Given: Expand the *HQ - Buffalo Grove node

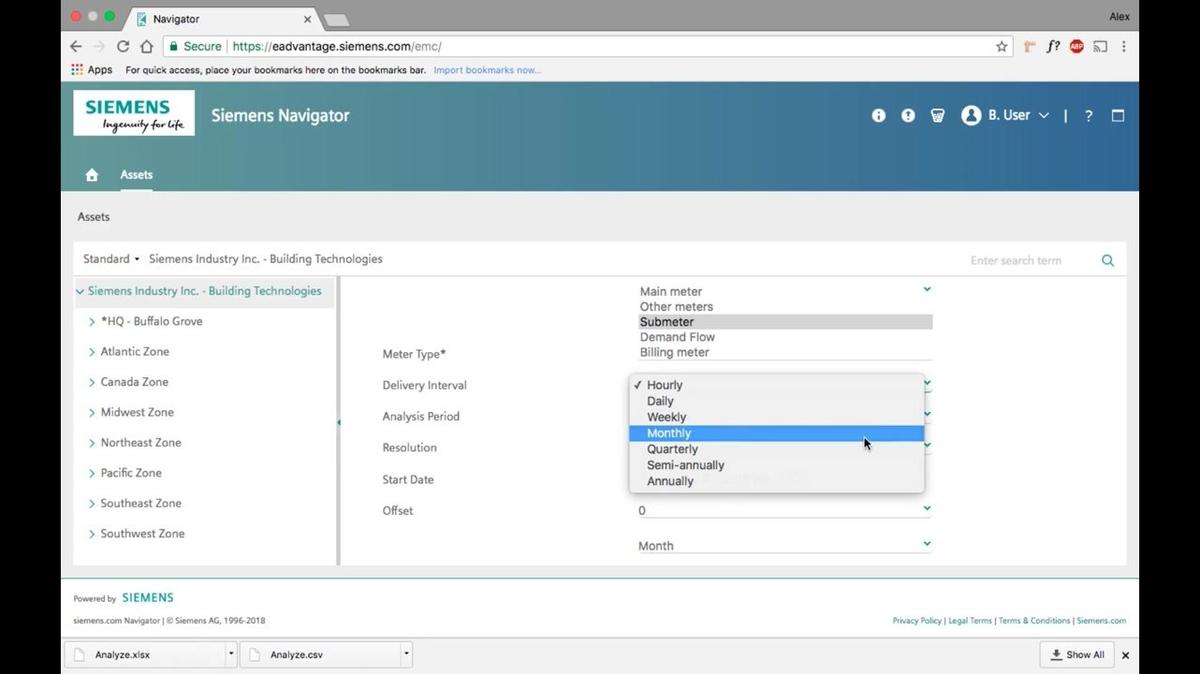Looking at the screenshot, I should tap(92, 322).
